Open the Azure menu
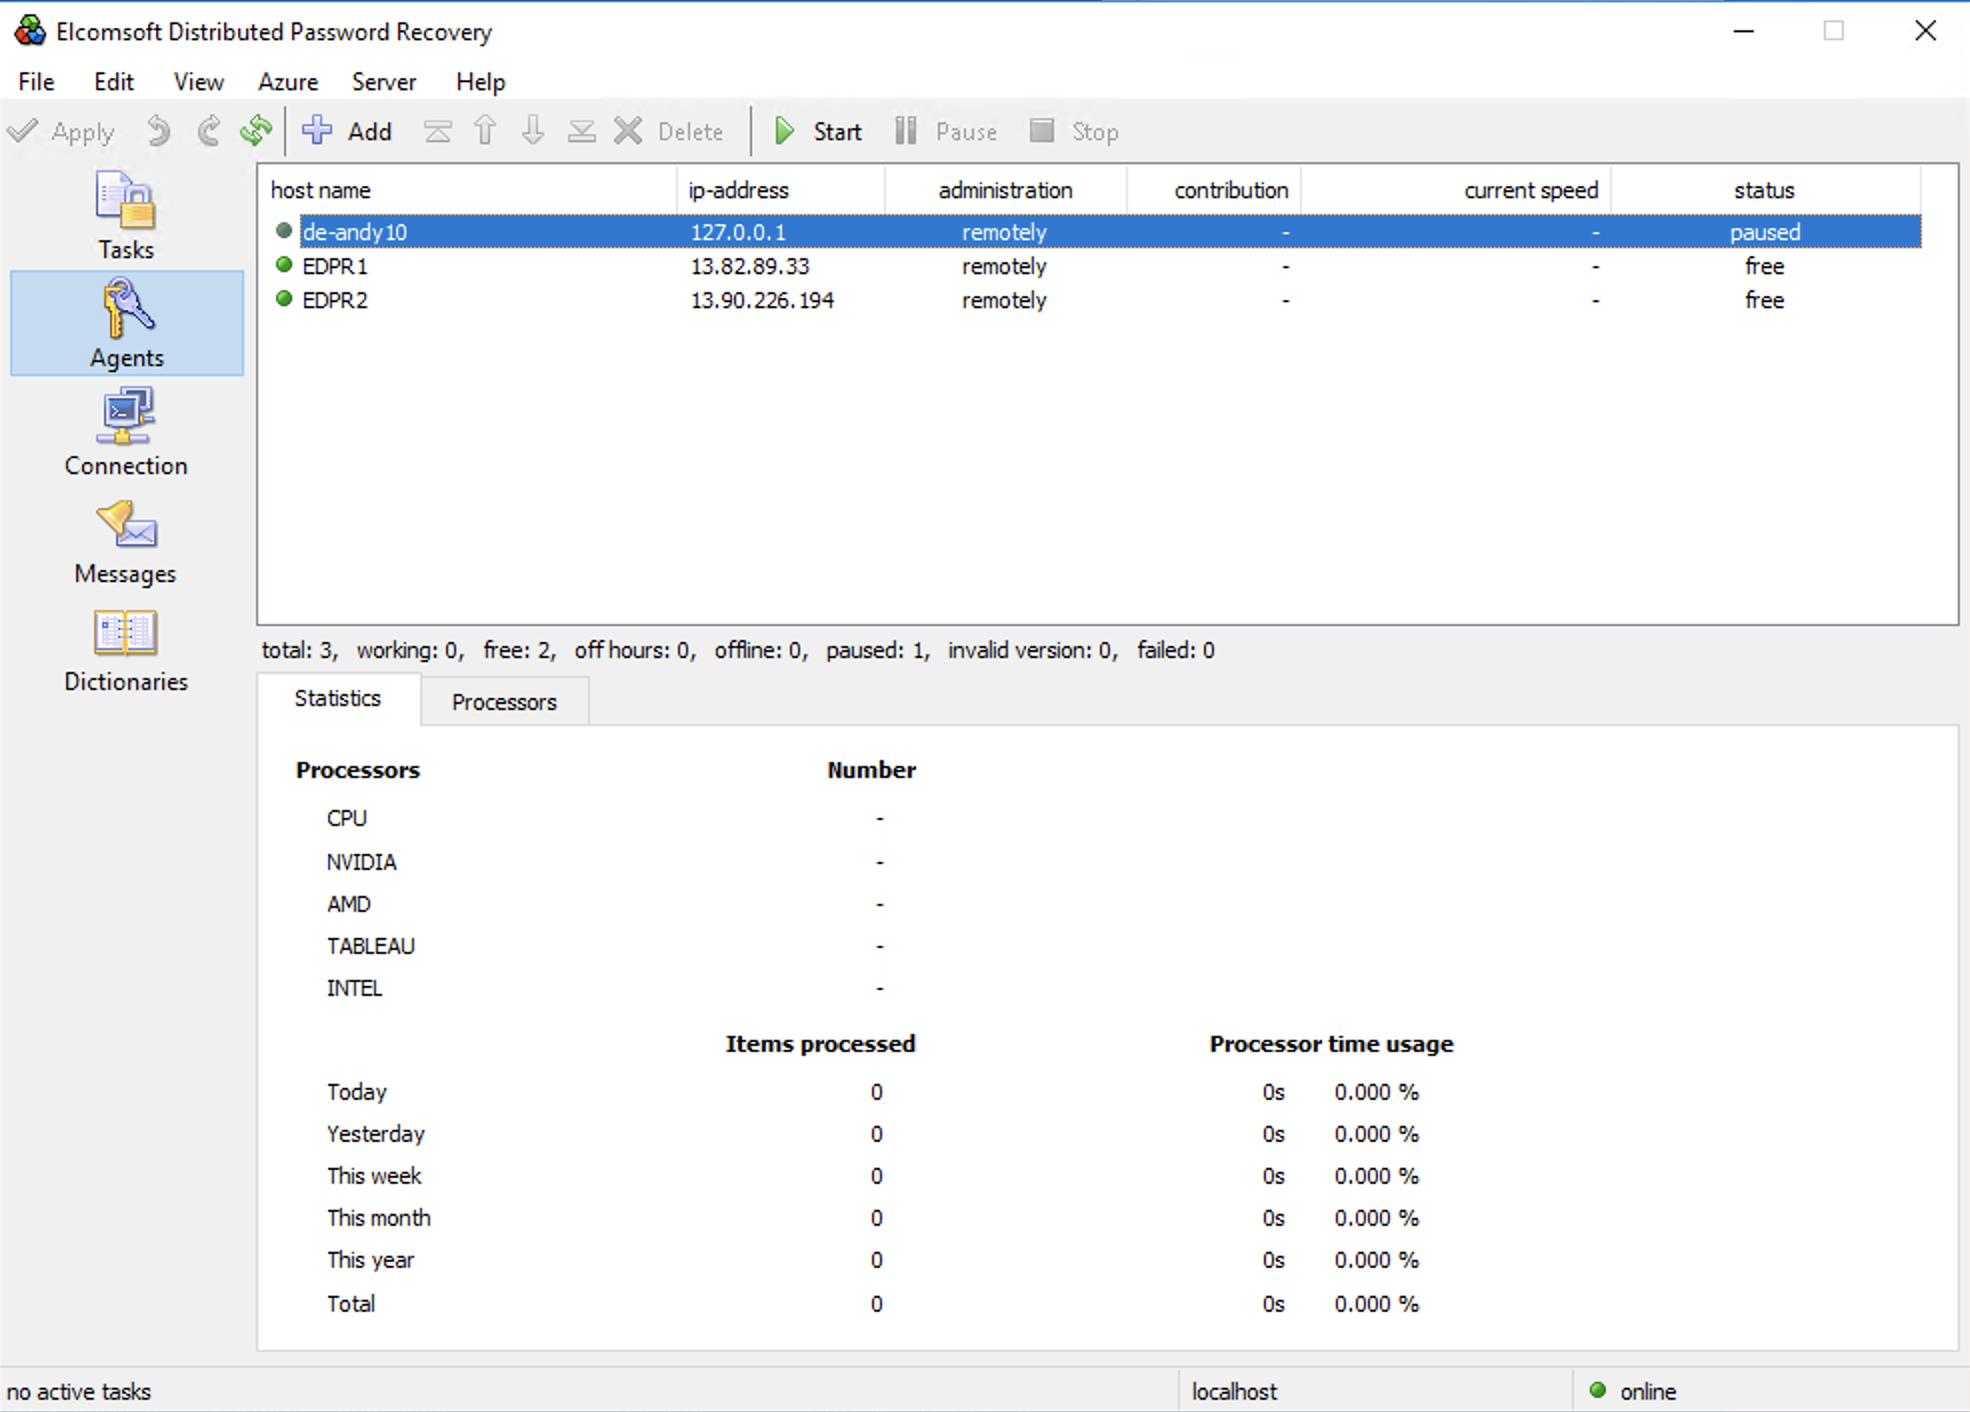The width and height of the screenshot is (1970, 1412). coord(288,82)
